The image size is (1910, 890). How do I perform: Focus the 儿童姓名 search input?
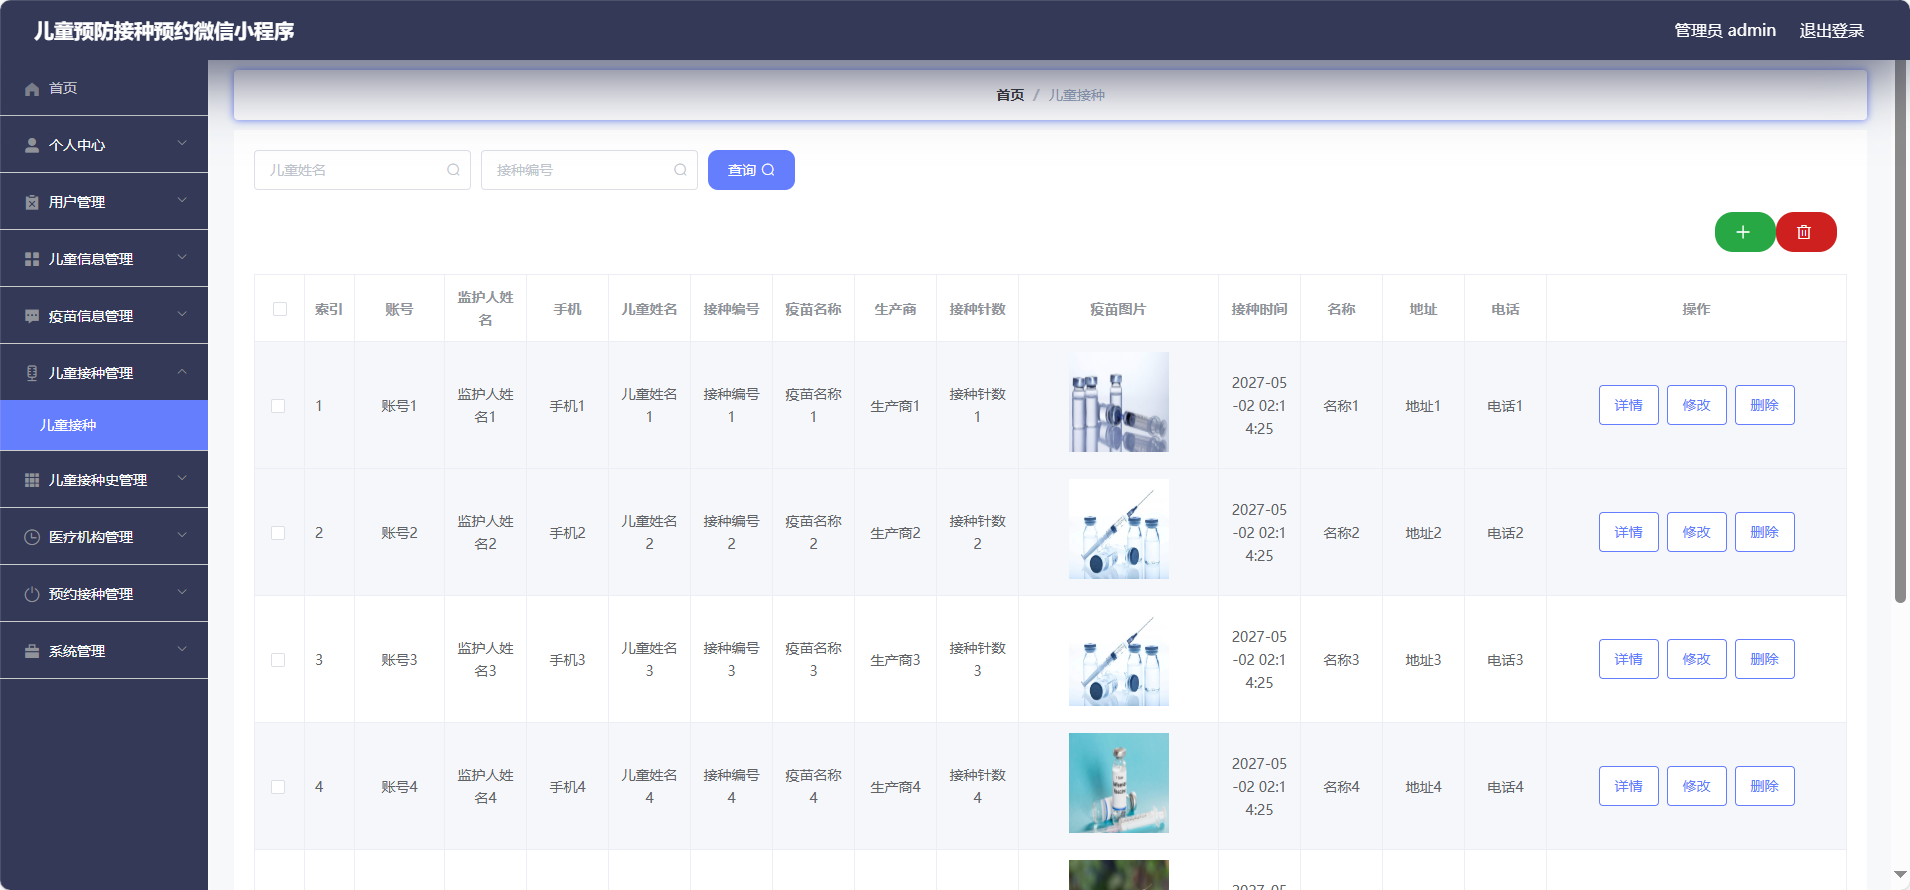[362, 170]
